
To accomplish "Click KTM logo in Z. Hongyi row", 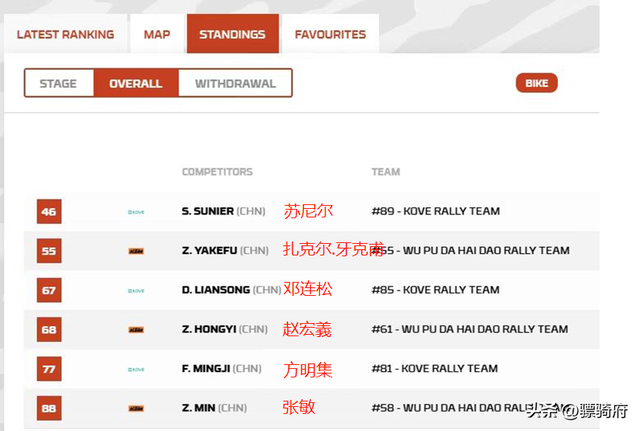I will click(x=136, y=330).
